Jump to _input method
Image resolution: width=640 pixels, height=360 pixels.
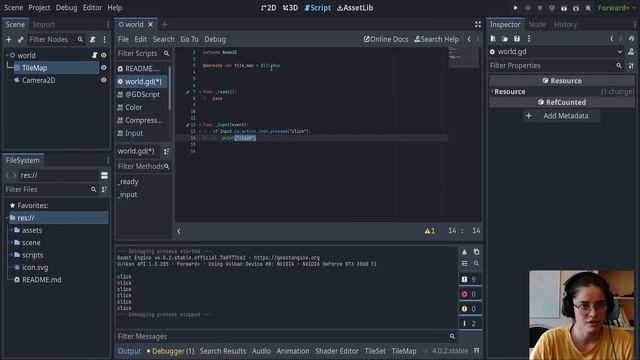coord(128,195)
